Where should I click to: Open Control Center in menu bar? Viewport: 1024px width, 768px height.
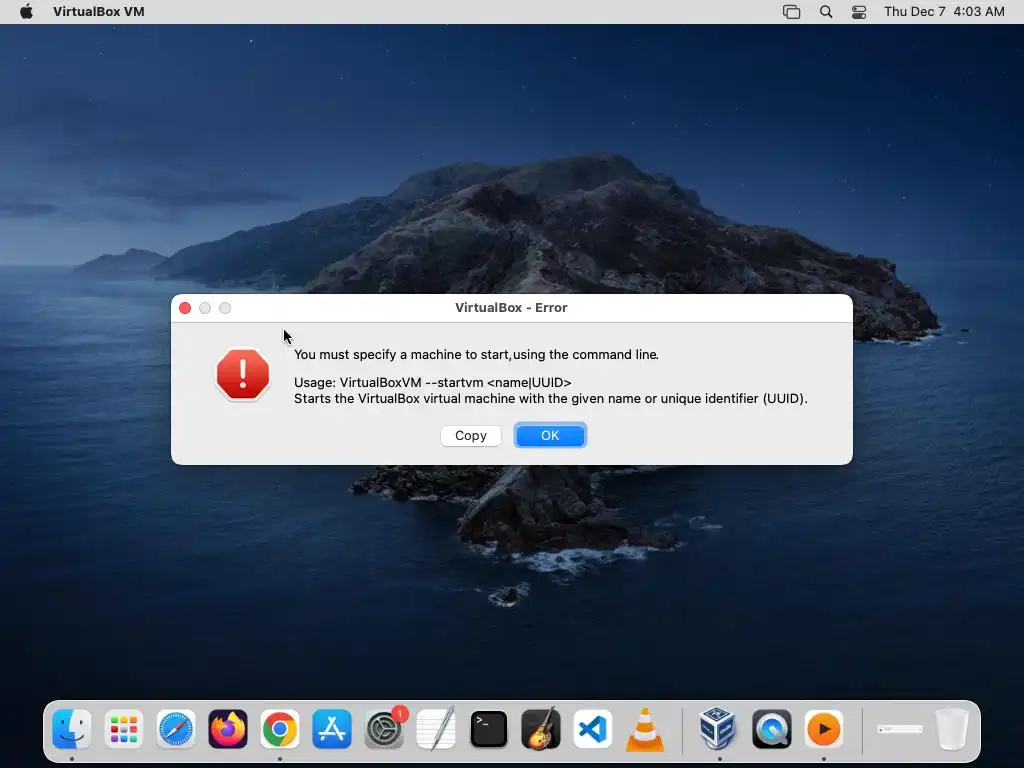click(859, 12)
